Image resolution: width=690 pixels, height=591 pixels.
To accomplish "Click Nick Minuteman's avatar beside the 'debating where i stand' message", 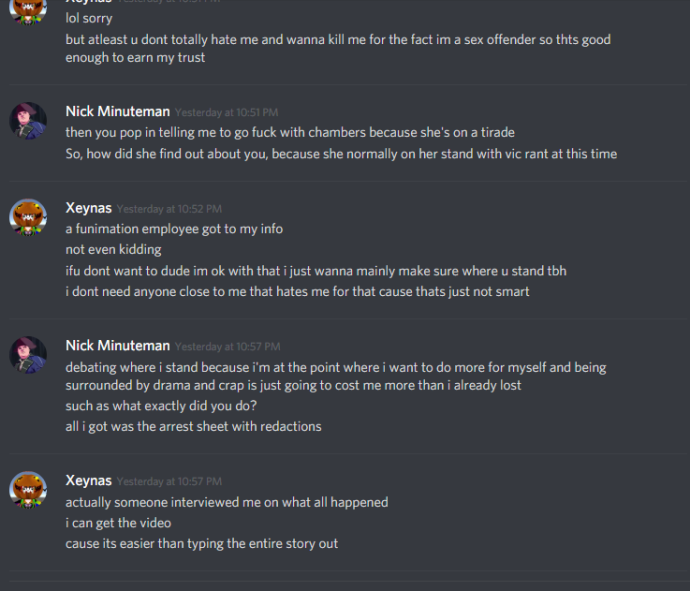I will [28, 355].
